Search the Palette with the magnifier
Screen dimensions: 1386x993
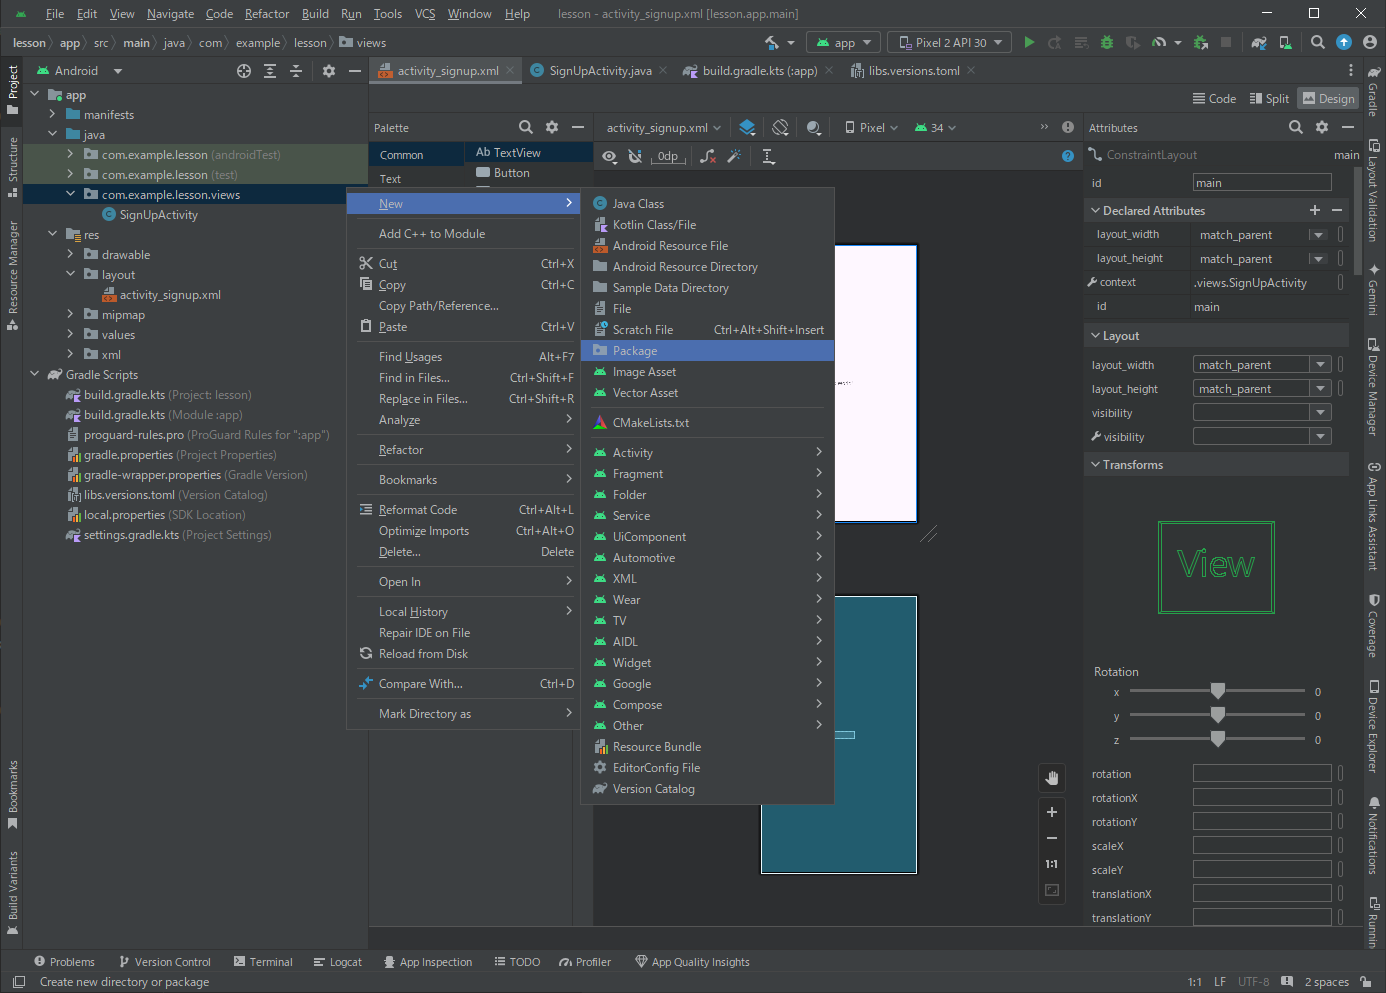coord(526,127)
